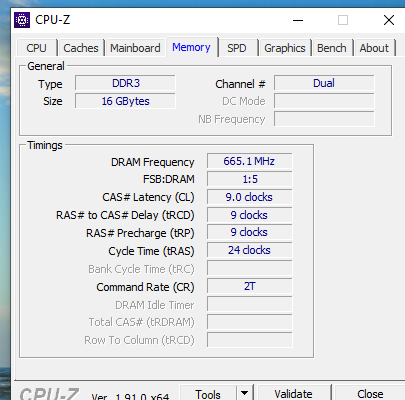Click the RAS# Precharge value 9 clocks
The image size is (405, 400).
click(x=249, y=232)
